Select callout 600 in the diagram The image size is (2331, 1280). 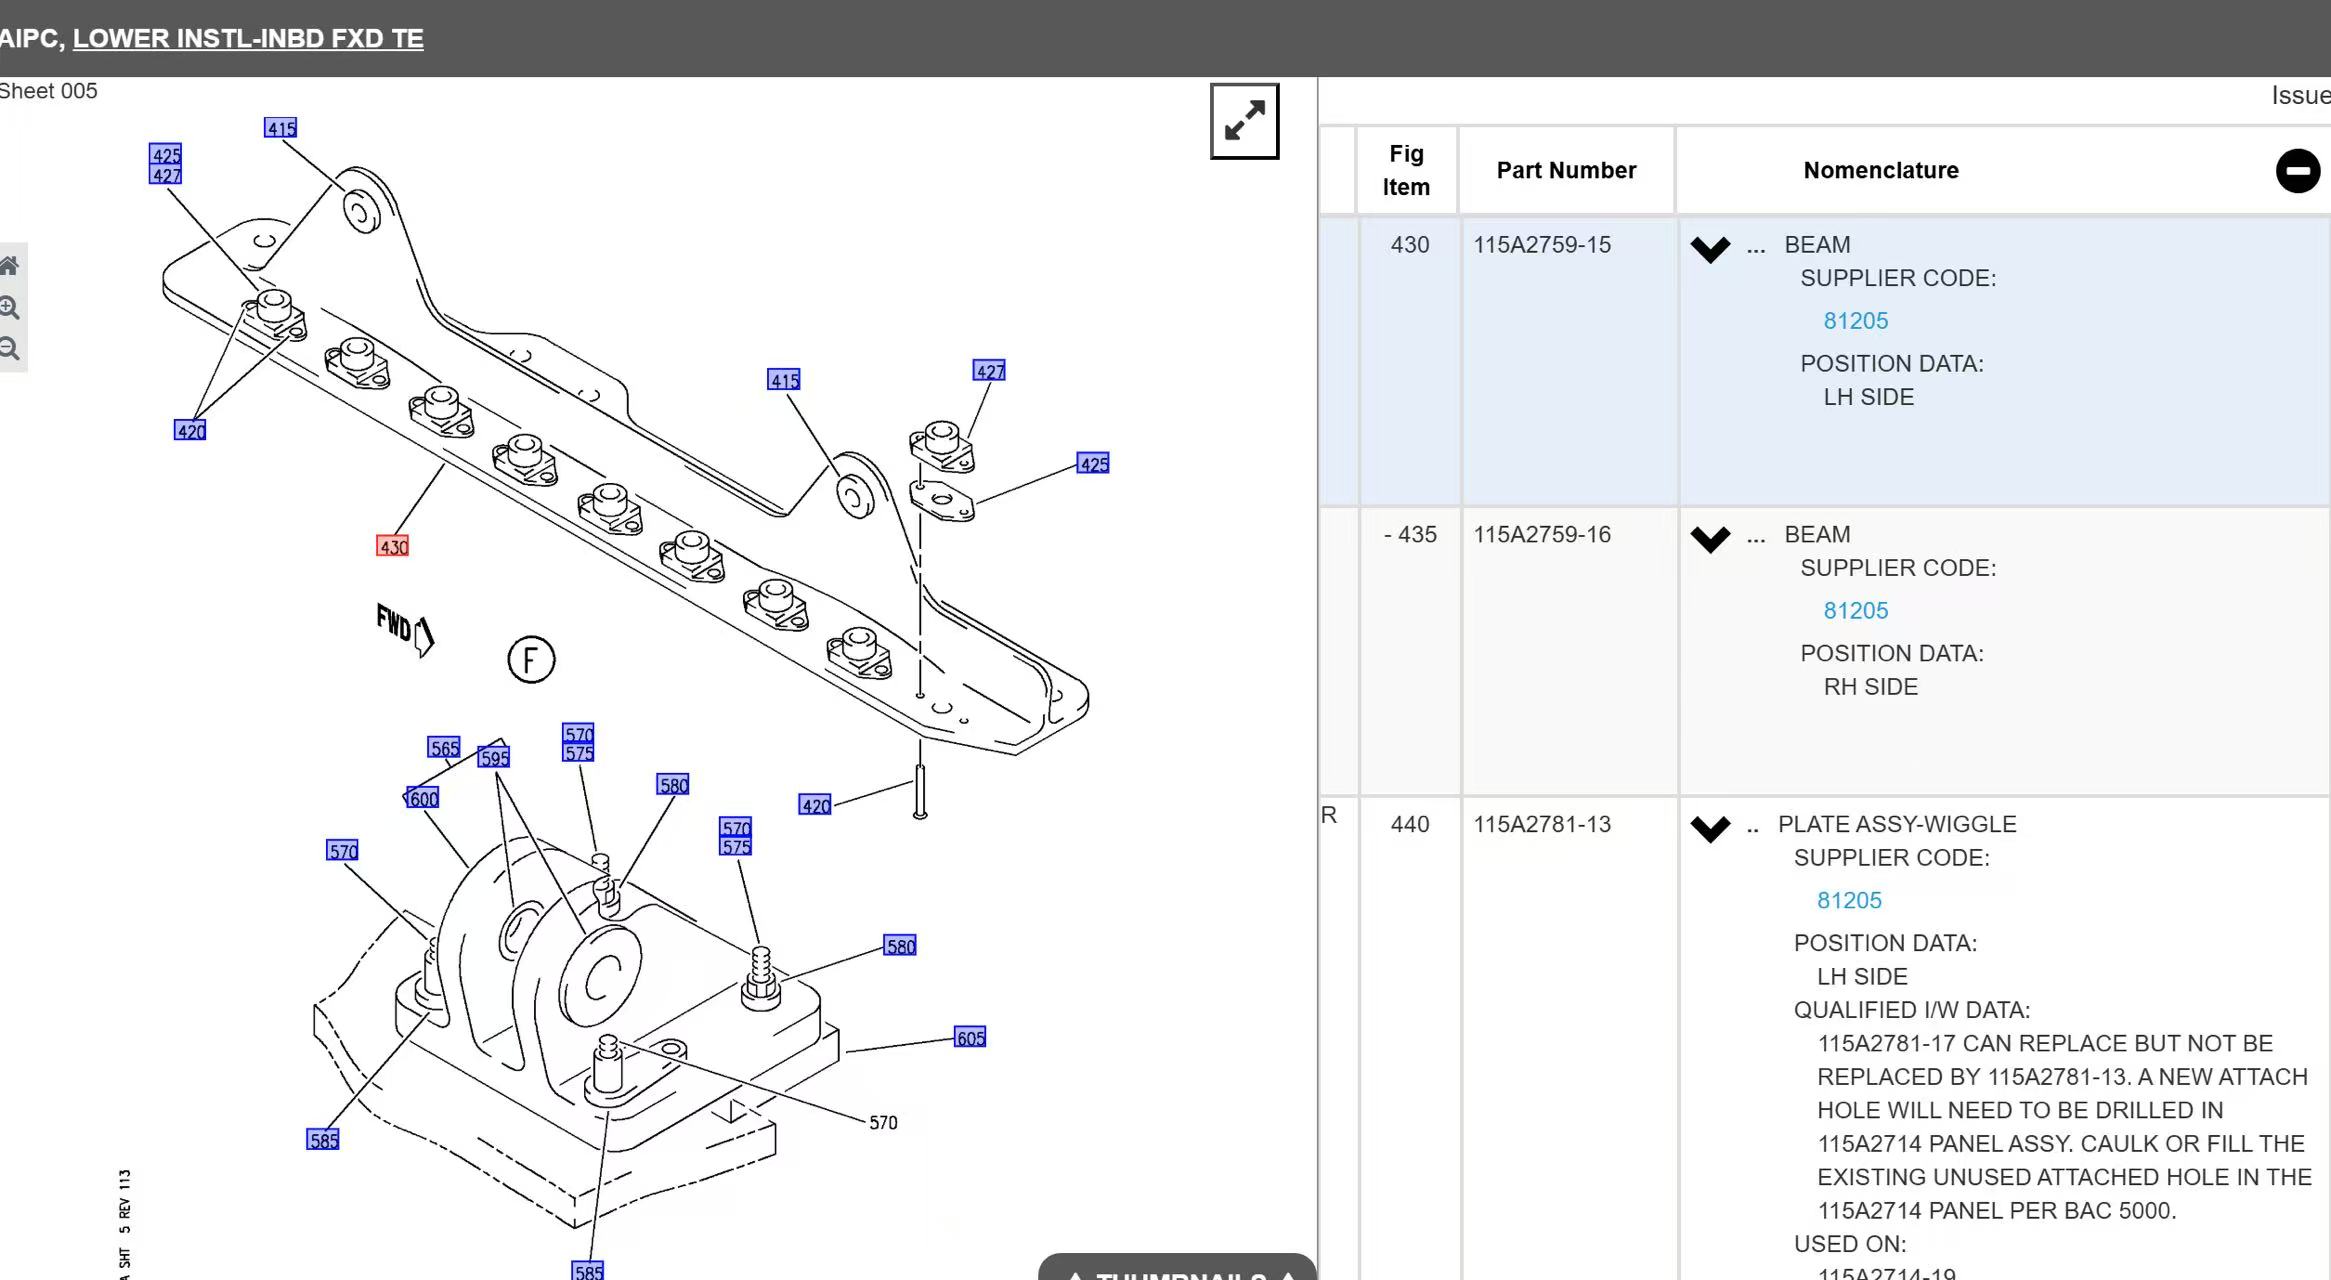(x=422, y=798)
